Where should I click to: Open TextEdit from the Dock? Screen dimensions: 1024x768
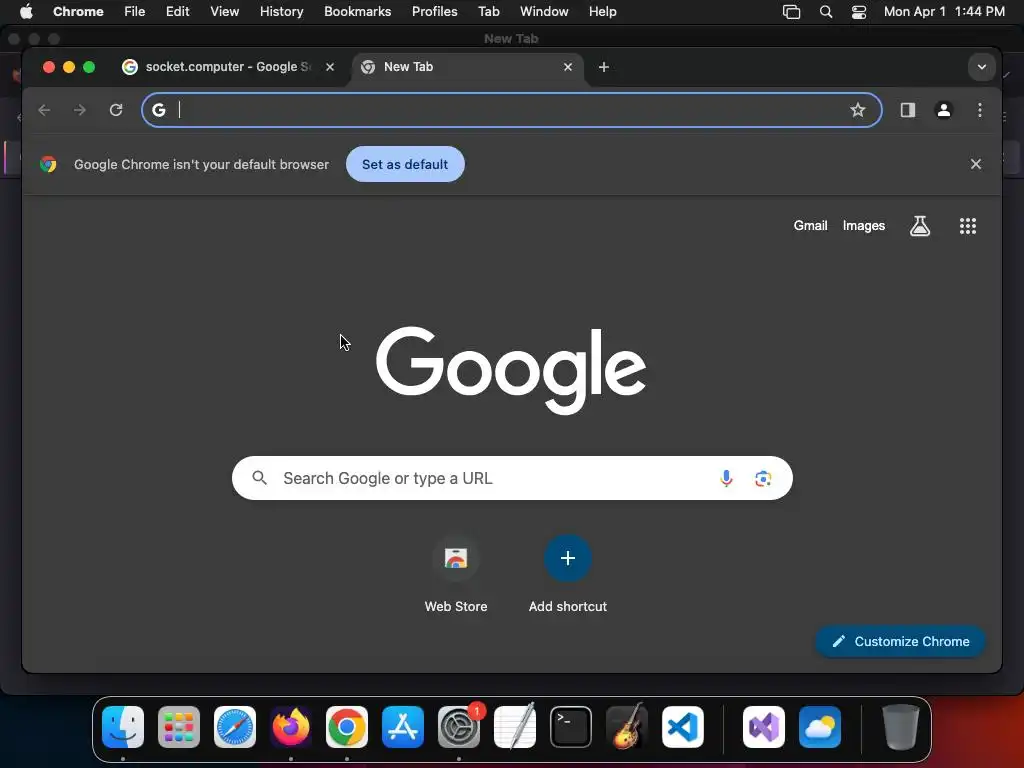click(515, 727)
